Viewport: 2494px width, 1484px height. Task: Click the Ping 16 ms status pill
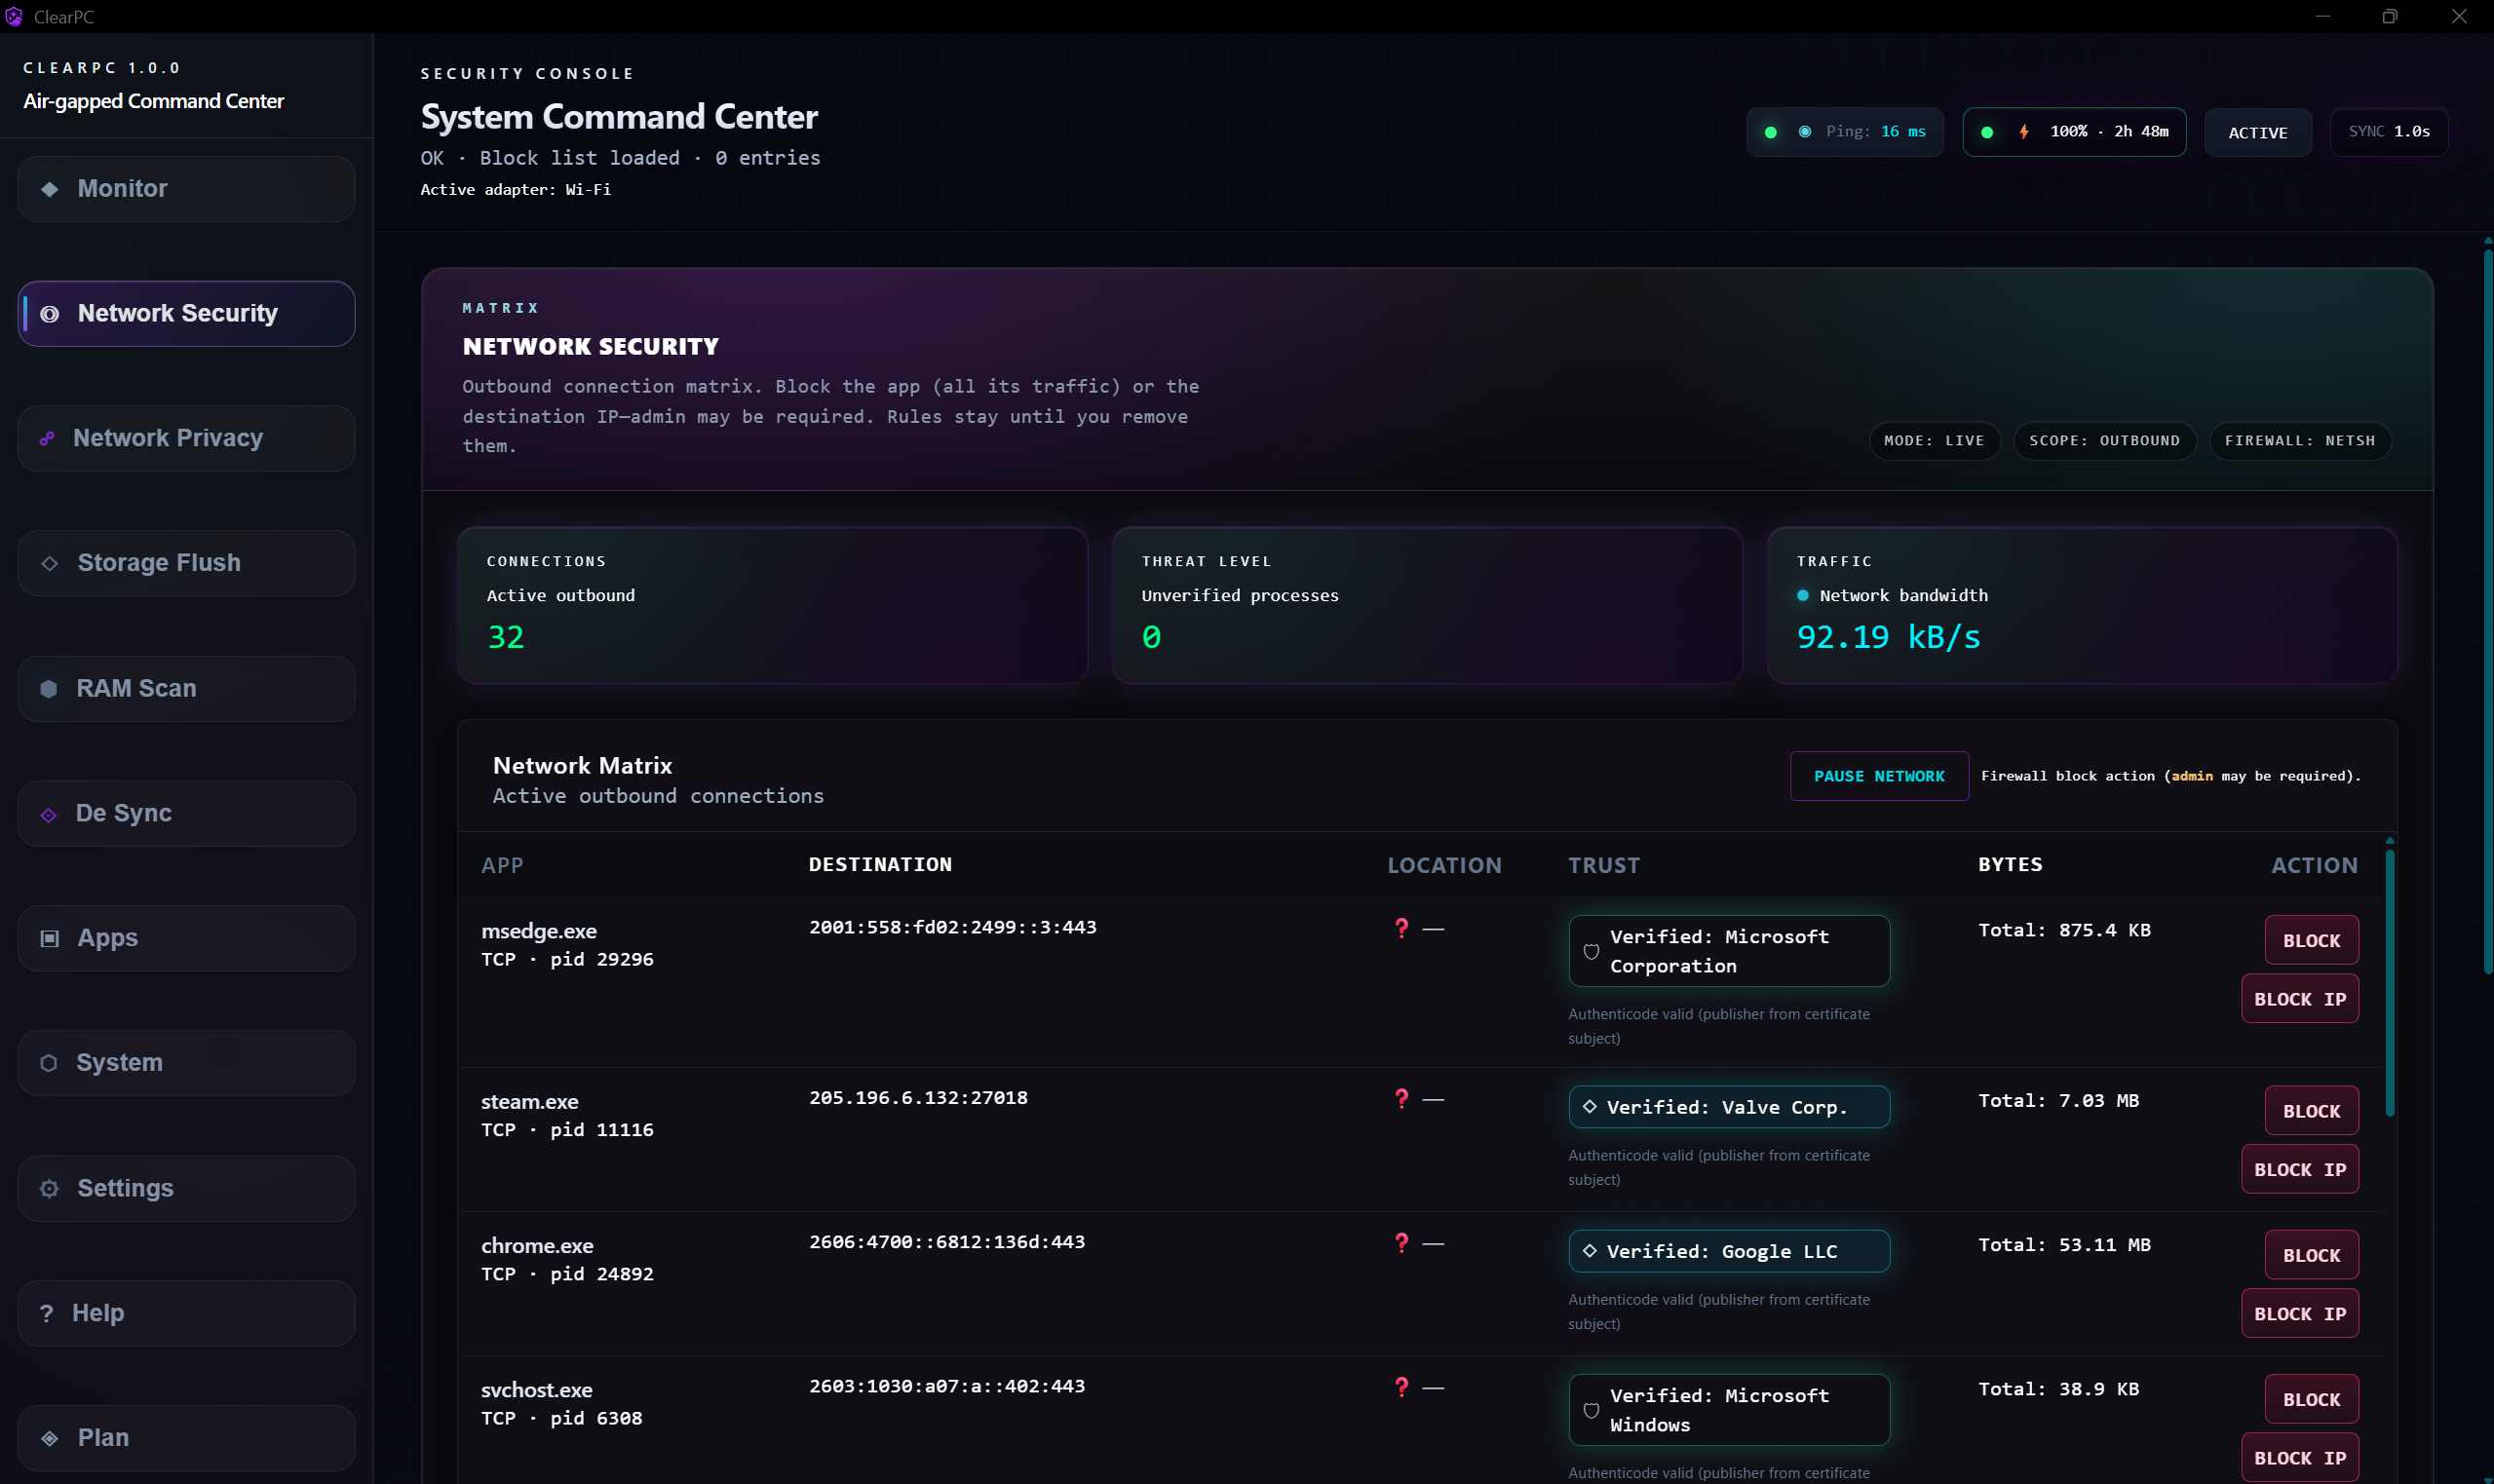pos(1845,132)
